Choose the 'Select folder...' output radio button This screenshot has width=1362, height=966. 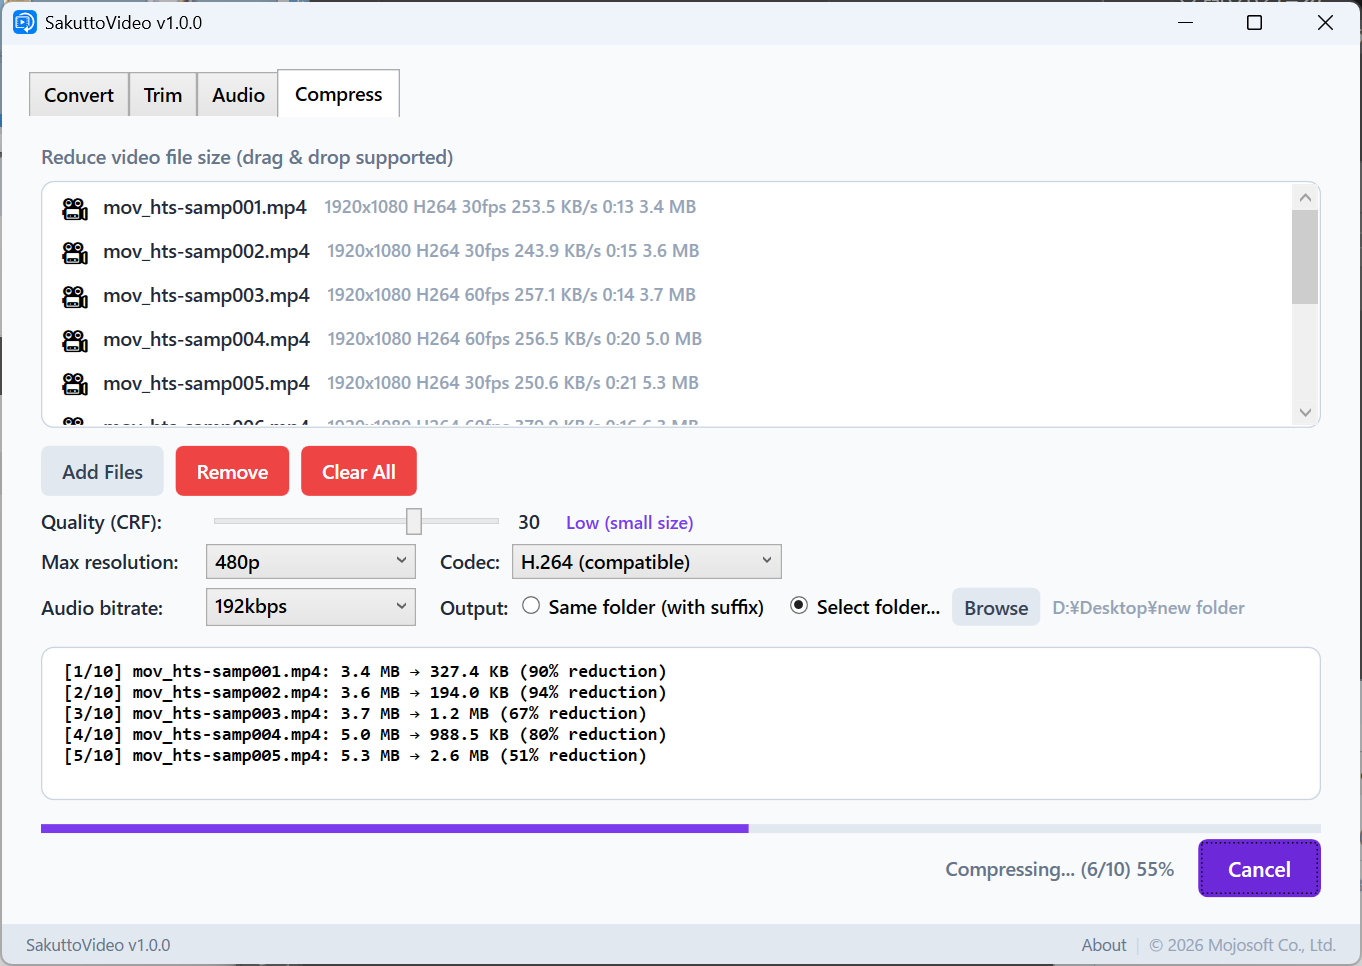click(x=799, y=606)
